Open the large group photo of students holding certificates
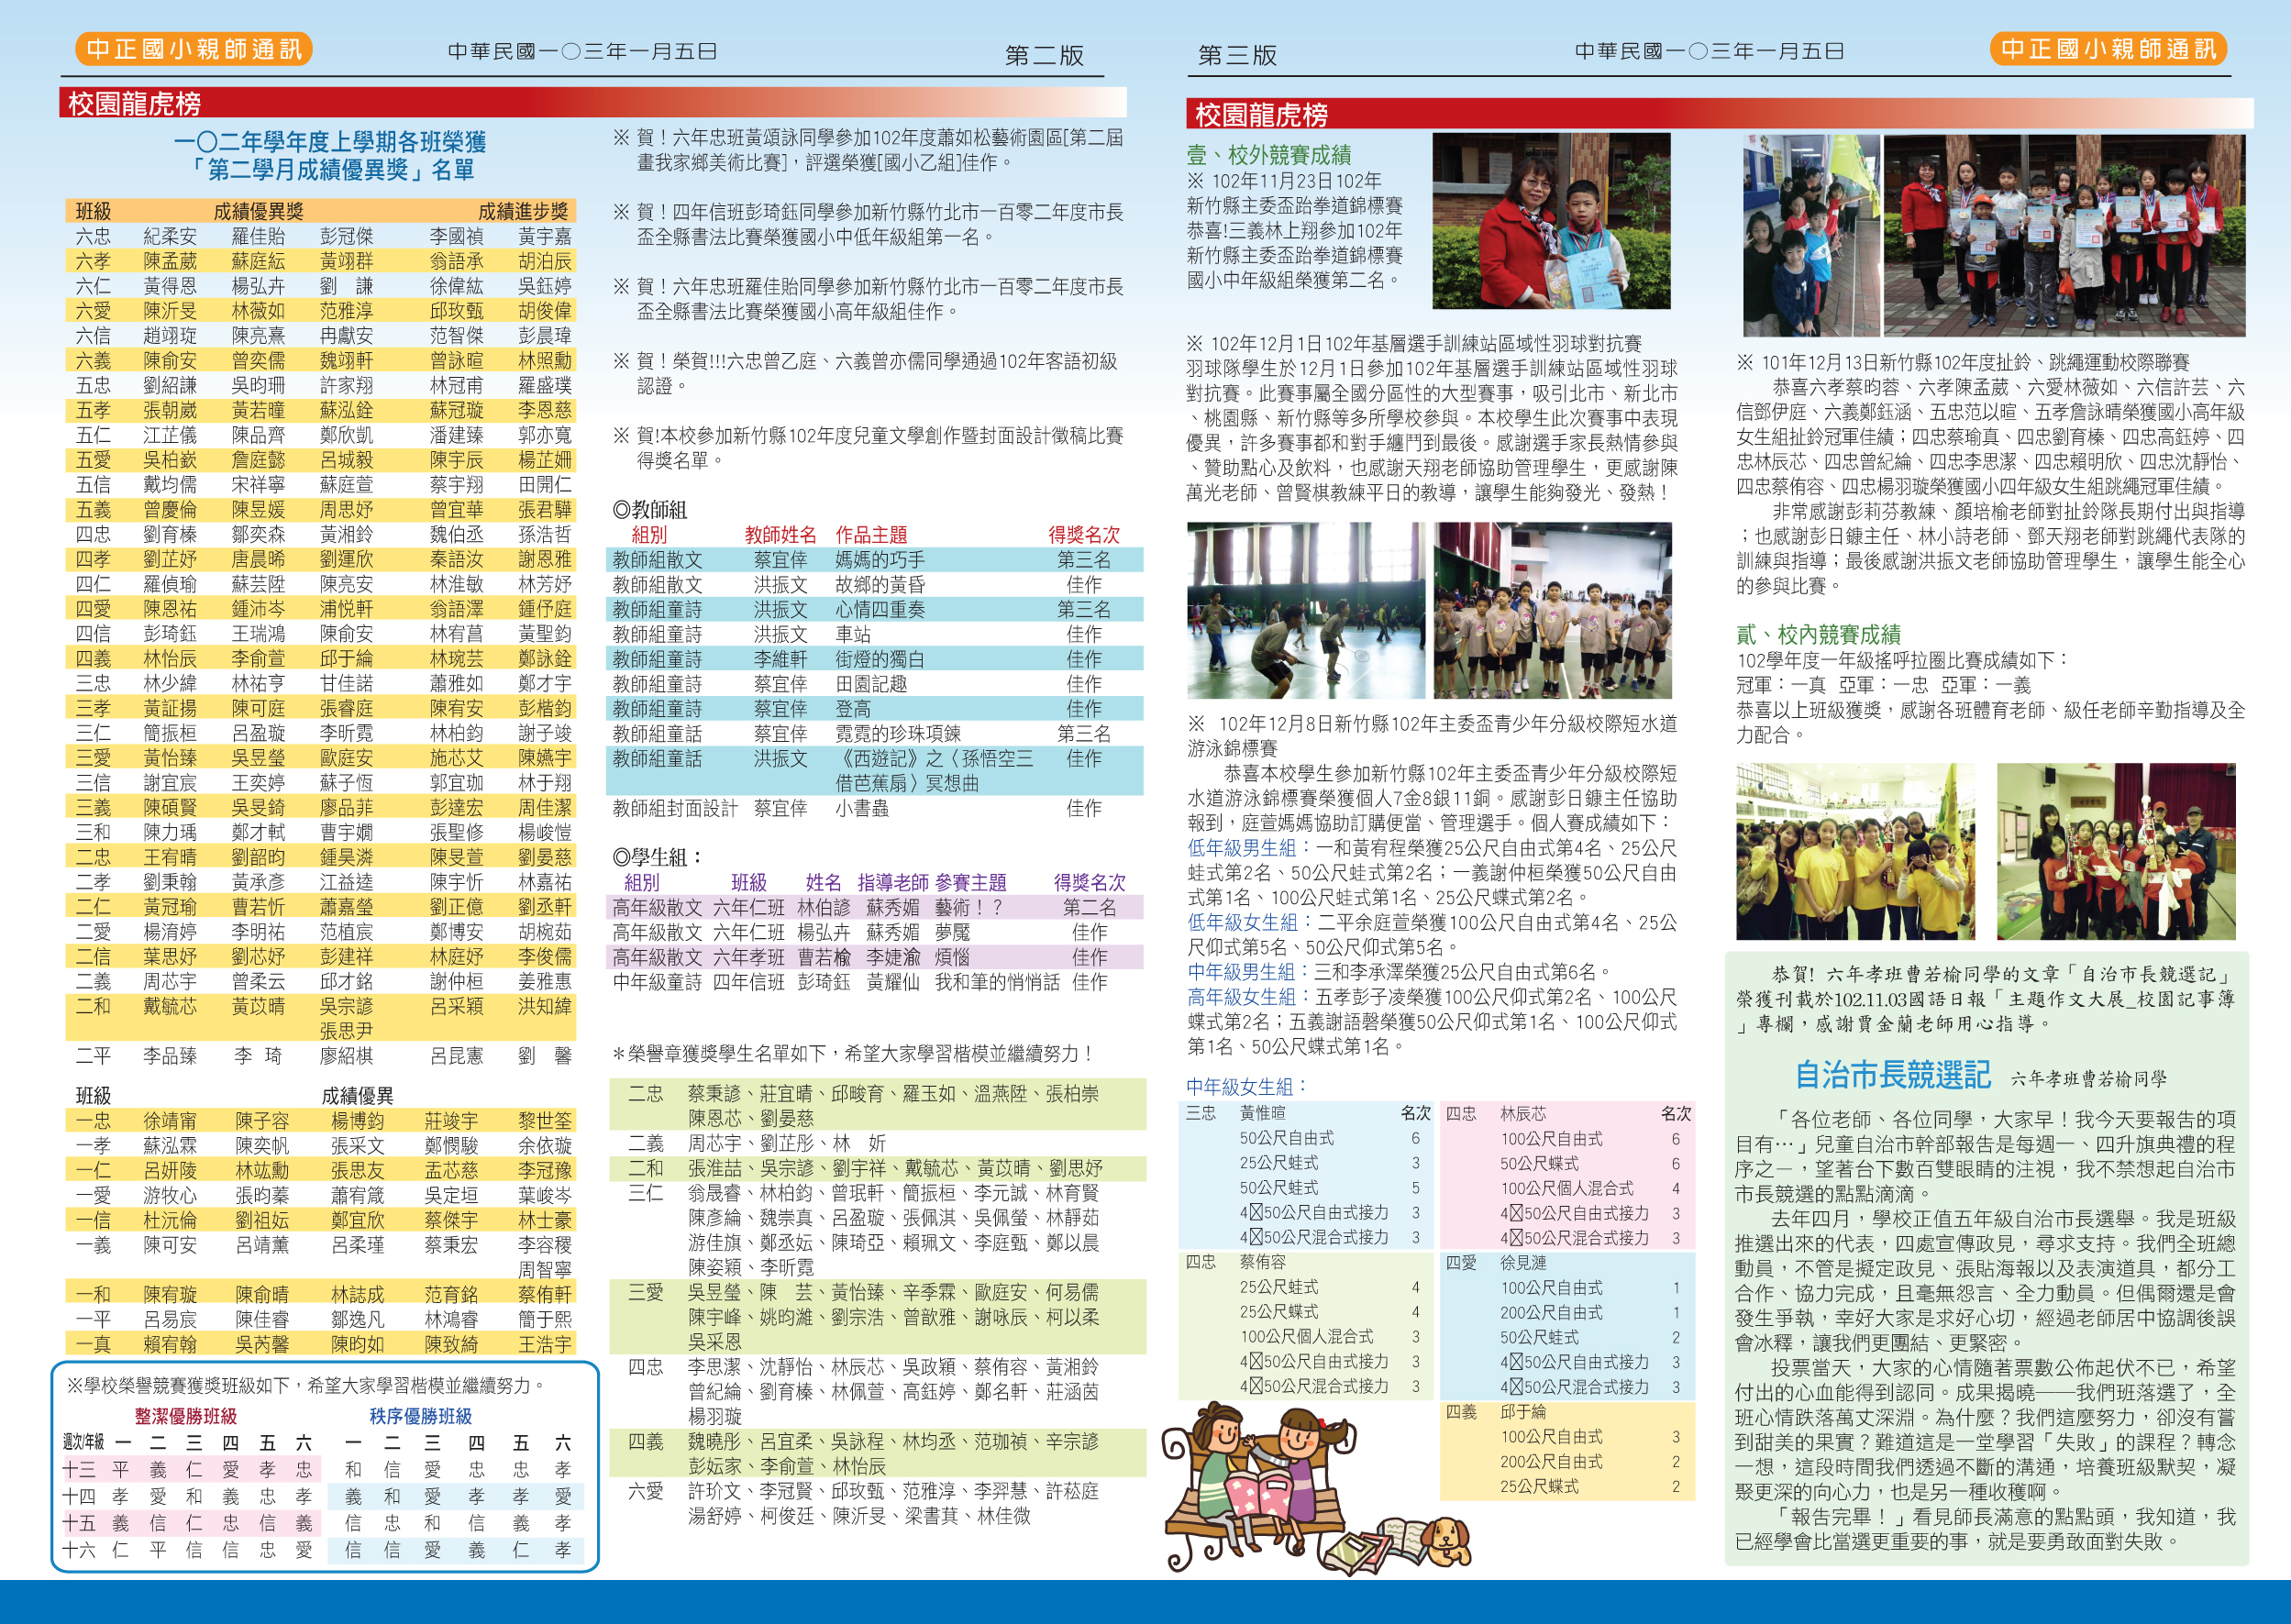The width and height of the screenshot is (2291, 1624). (x=2064, y=235)
